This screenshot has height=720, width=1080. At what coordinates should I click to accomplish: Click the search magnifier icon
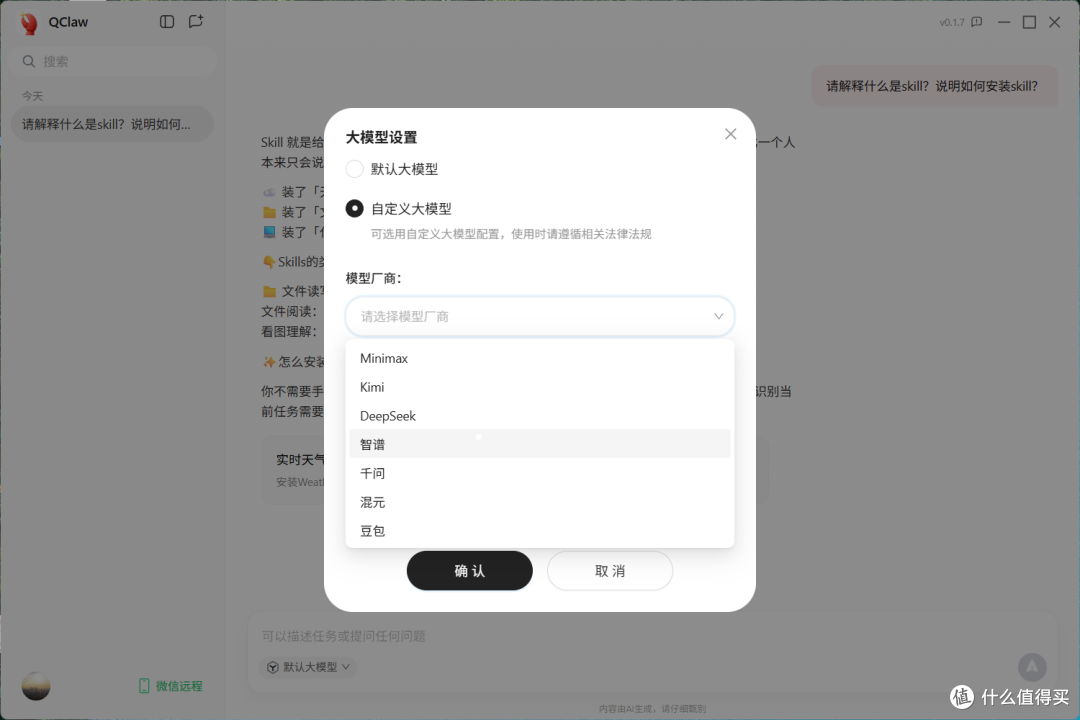click(28, 61)
